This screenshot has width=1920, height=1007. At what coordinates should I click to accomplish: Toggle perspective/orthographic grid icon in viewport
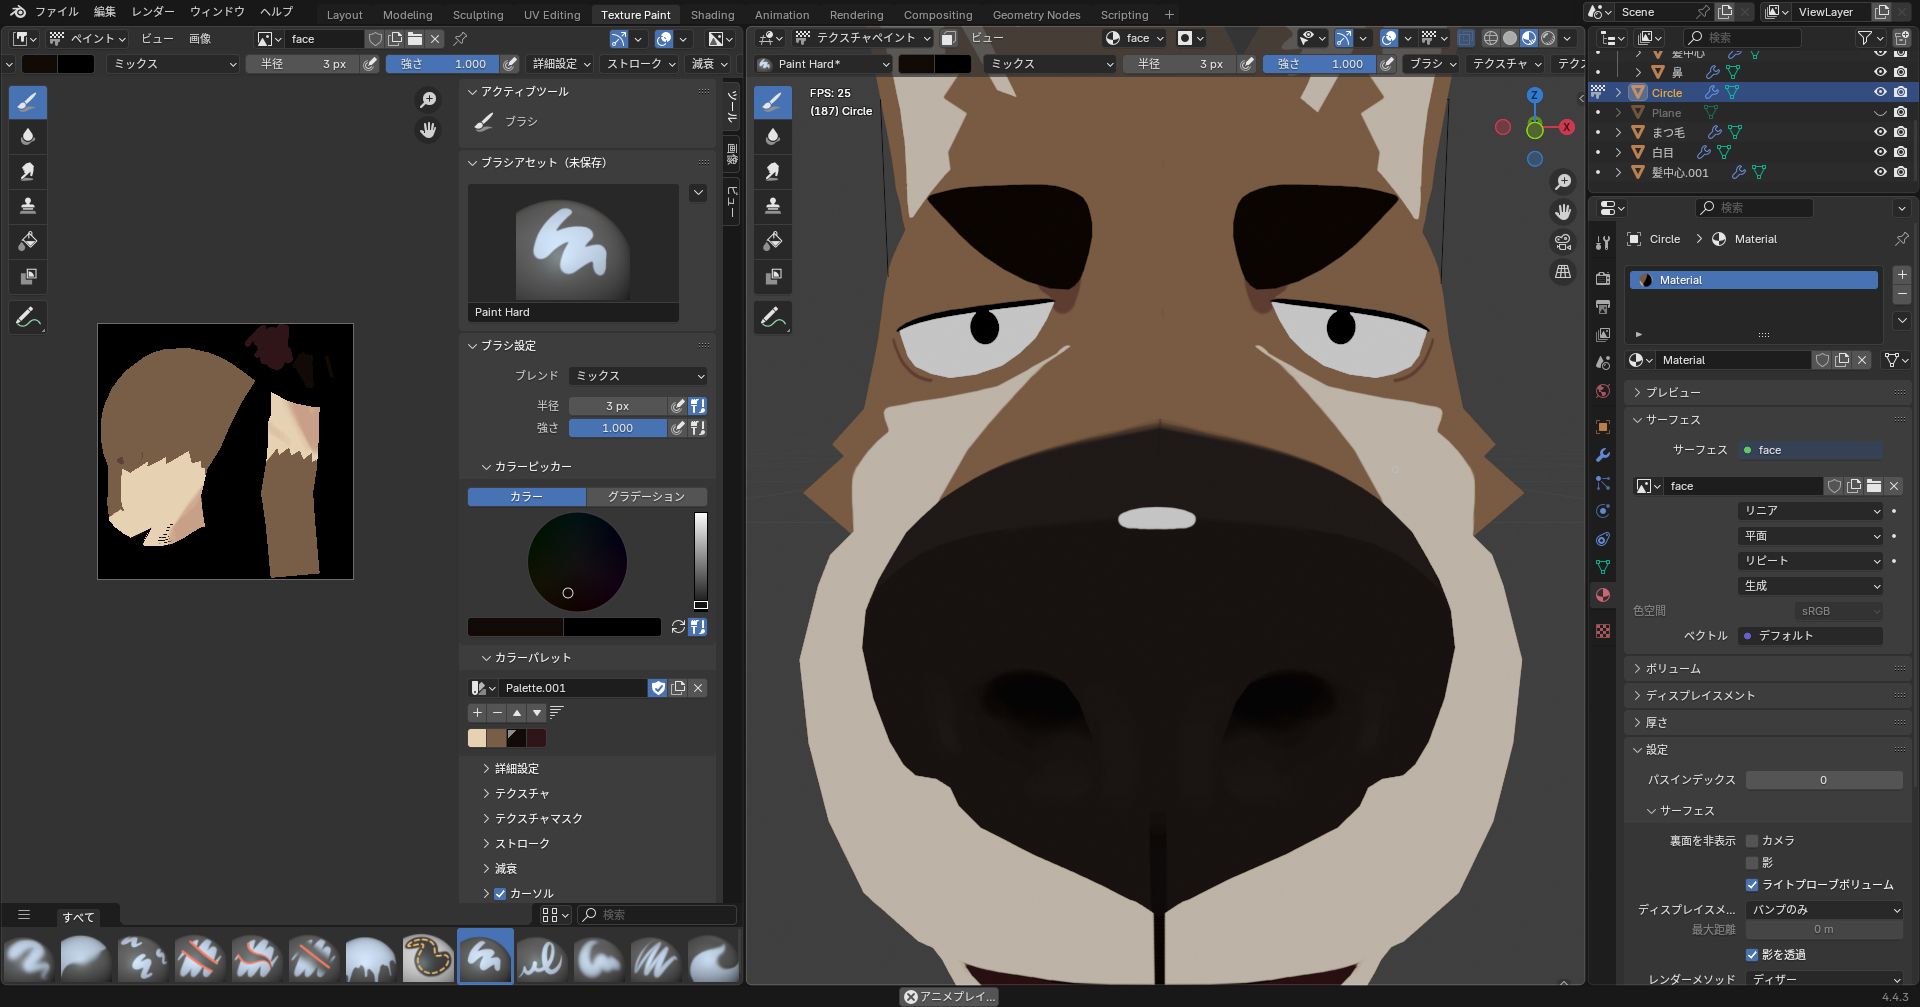(x=1563, y=272)
